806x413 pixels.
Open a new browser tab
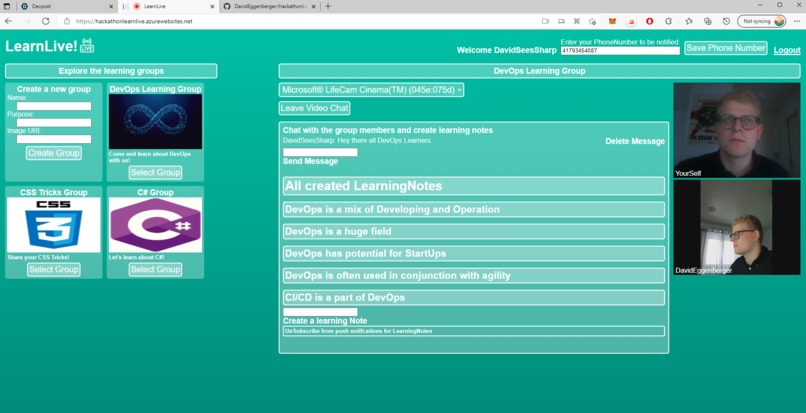328,7
